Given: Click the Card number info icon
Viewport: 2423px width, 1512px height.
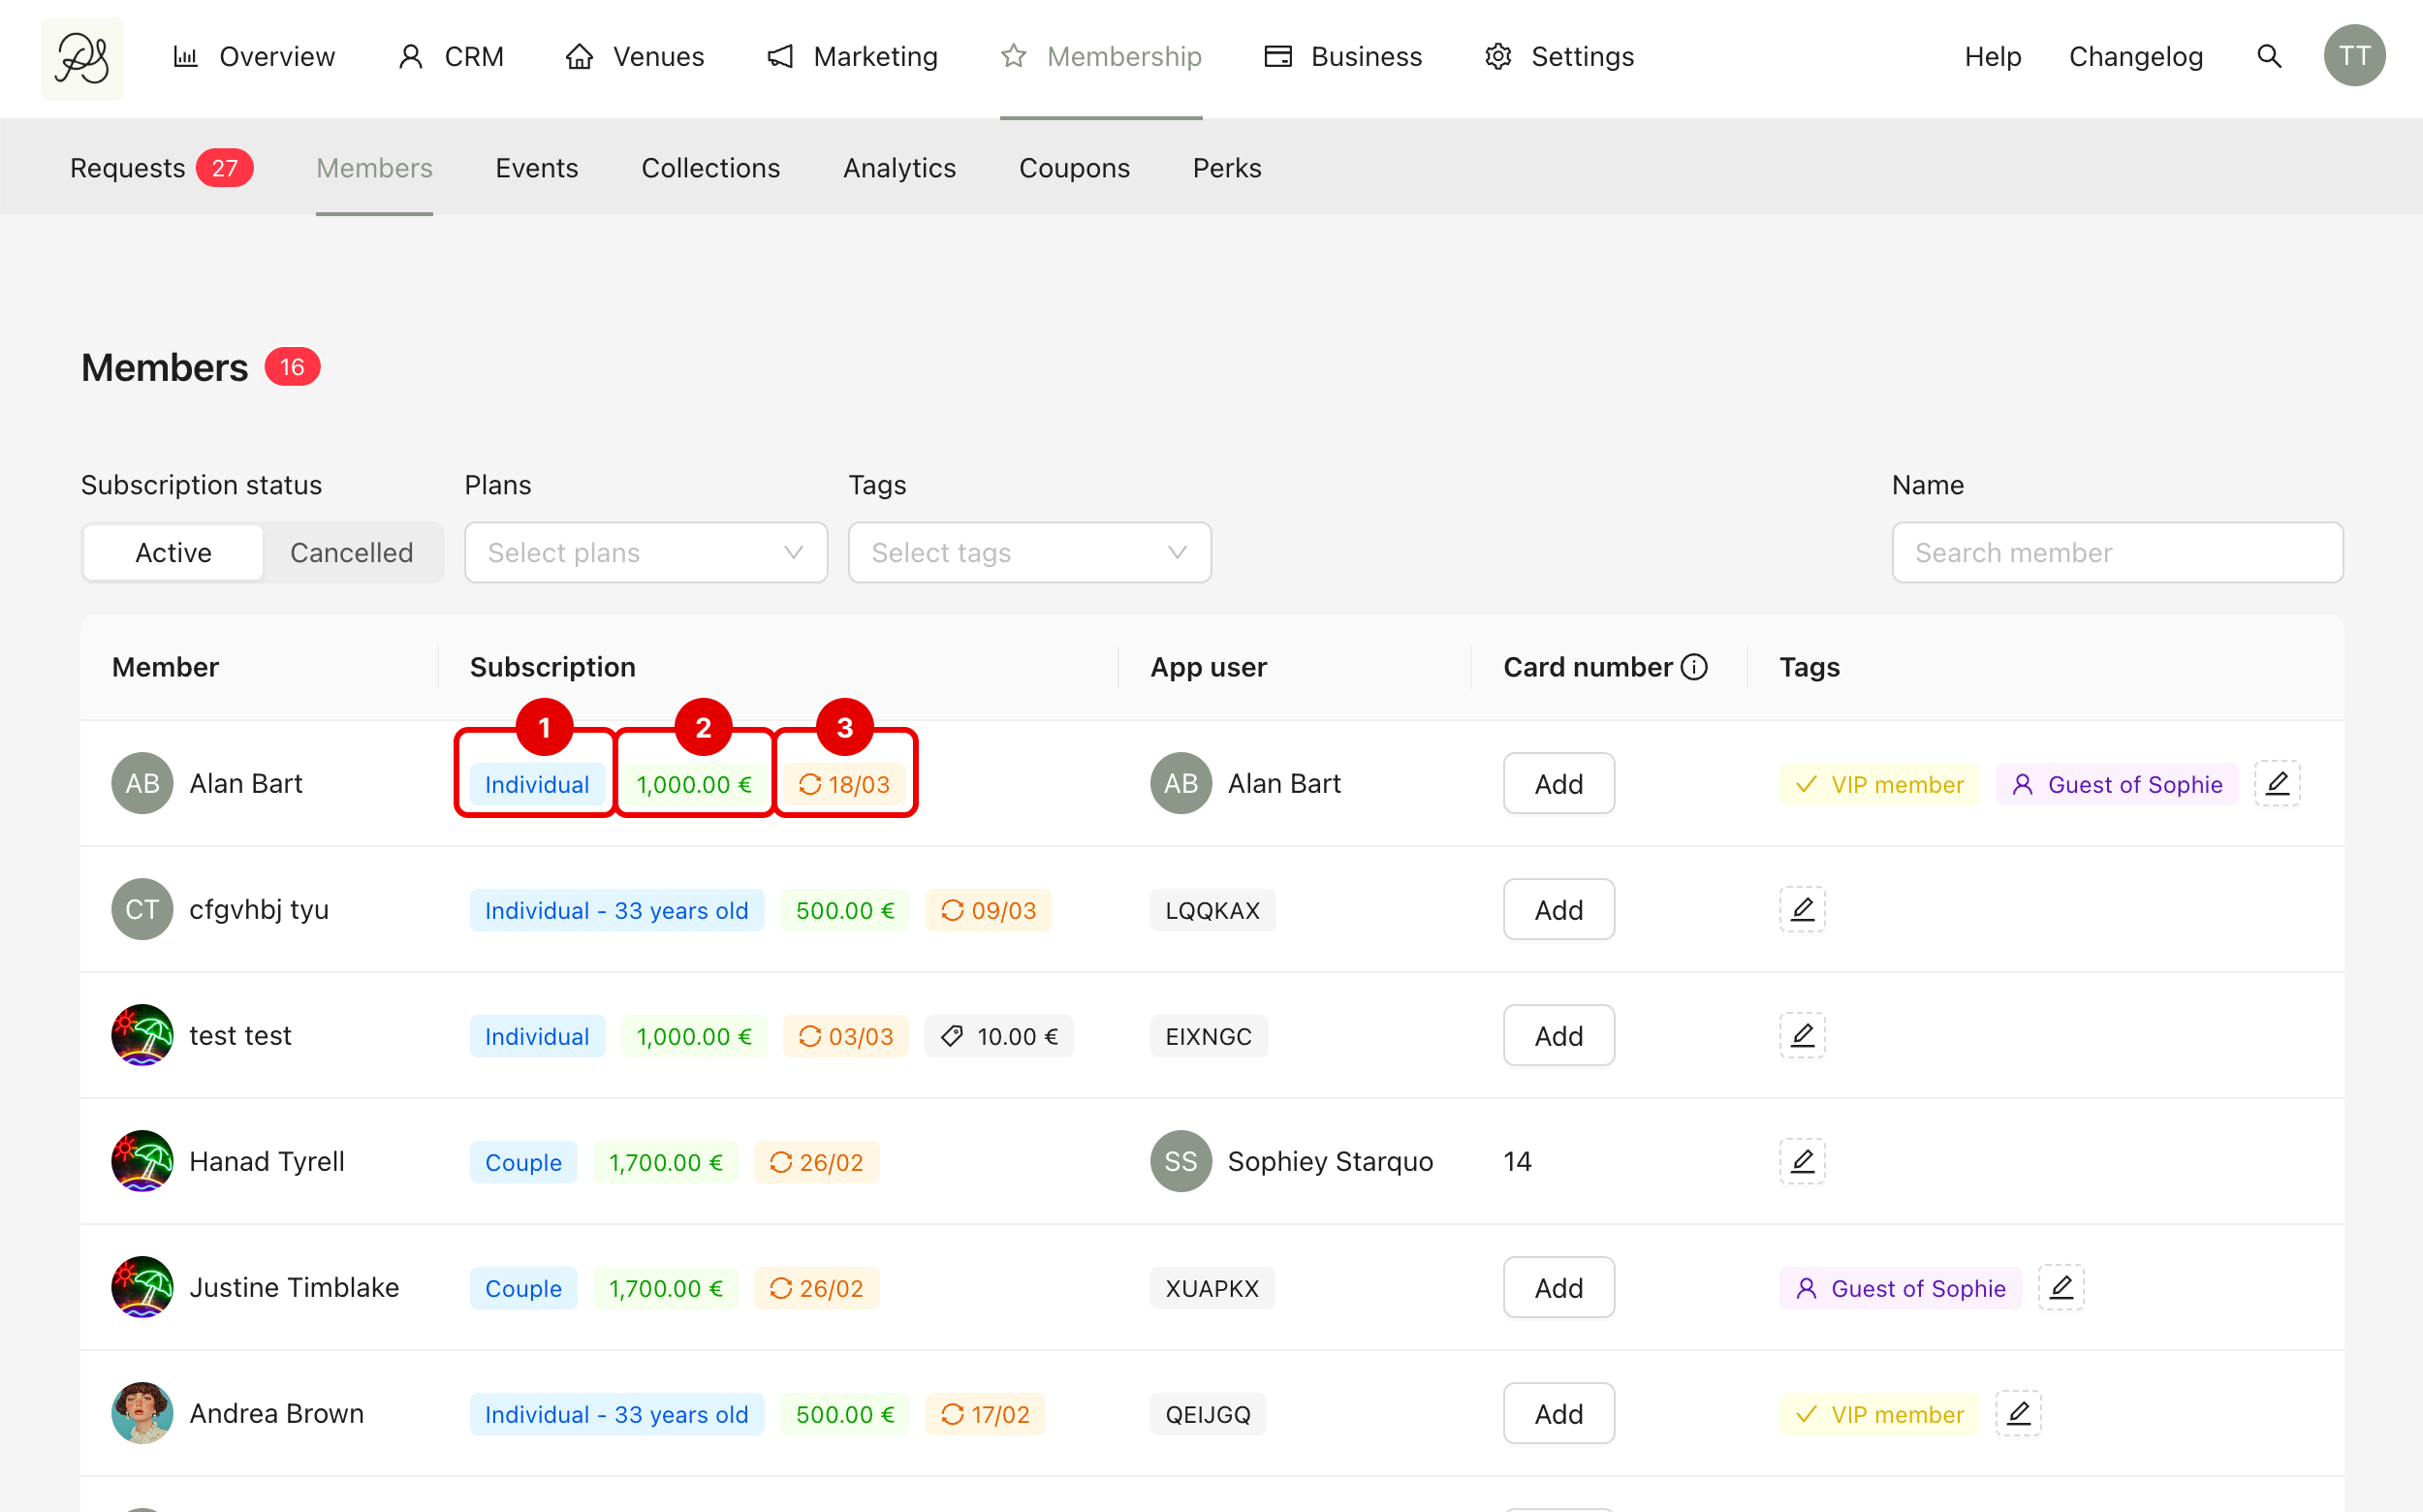Looking at the screenshot, I should click(1694, 667).
